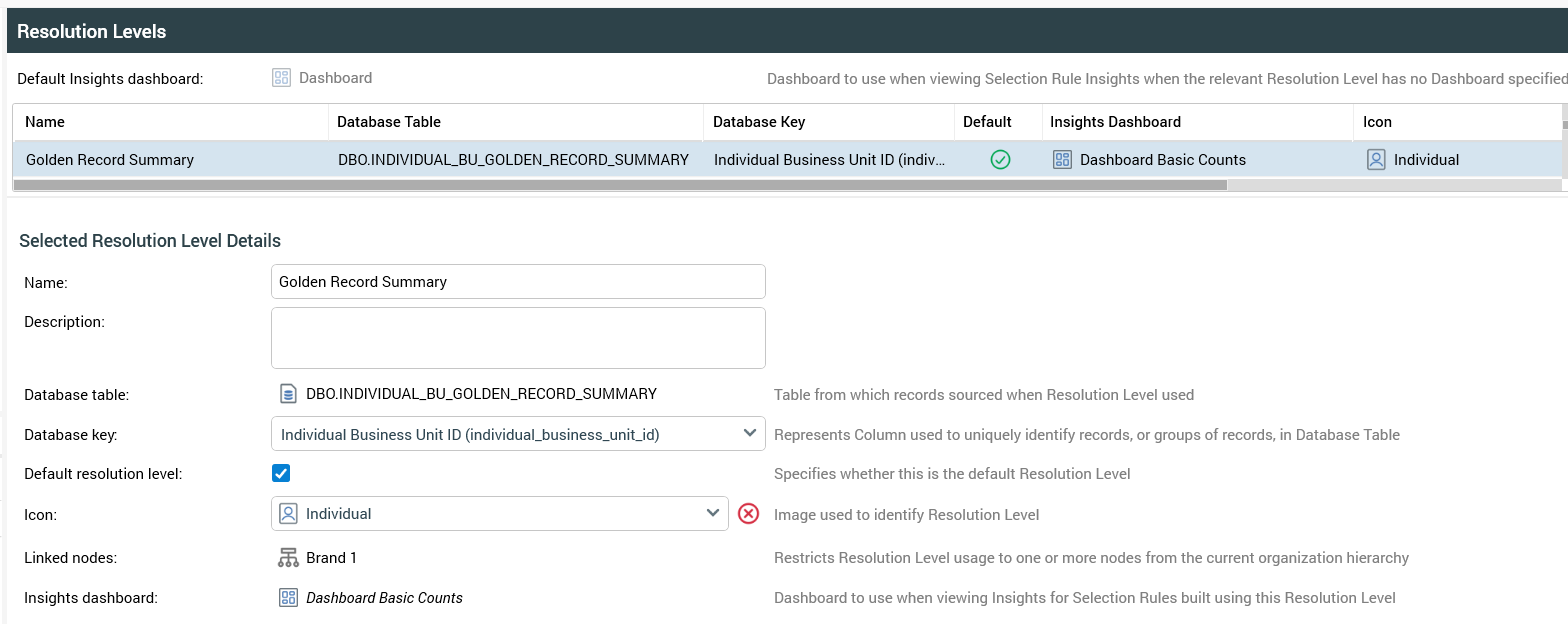Click the Insights Dashboard column header
This screenshot has width=1568, height=624.
tap(1115, 122)
